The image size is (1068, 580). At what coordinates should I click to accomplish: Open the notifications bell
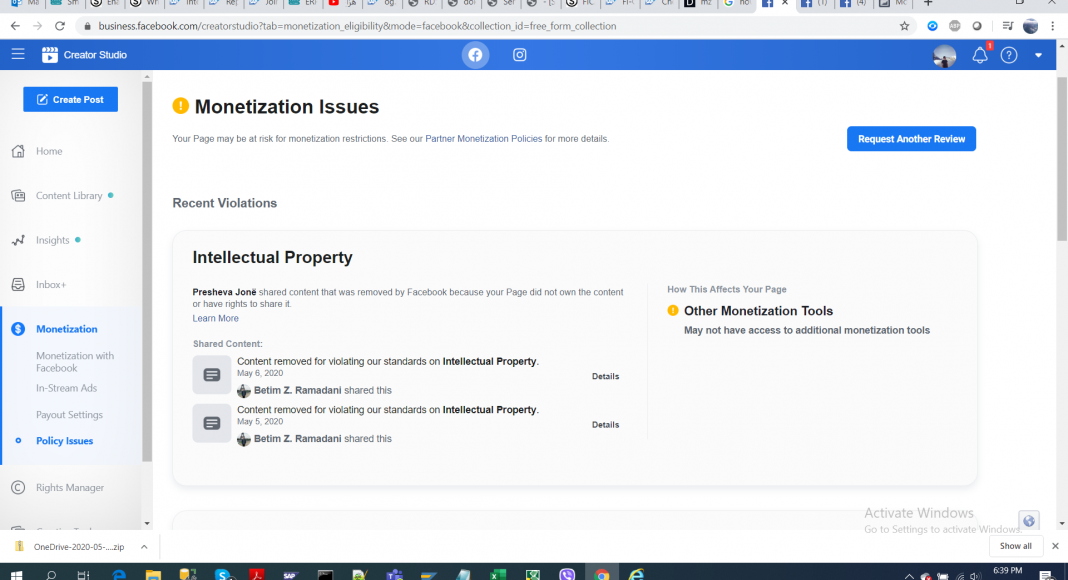[980, 56]
